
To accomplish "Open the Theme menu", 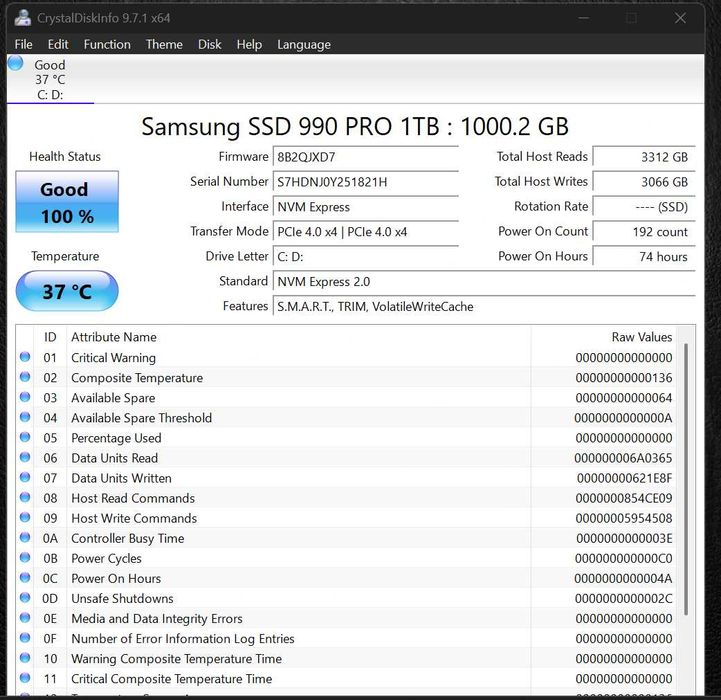I will 164,45.
